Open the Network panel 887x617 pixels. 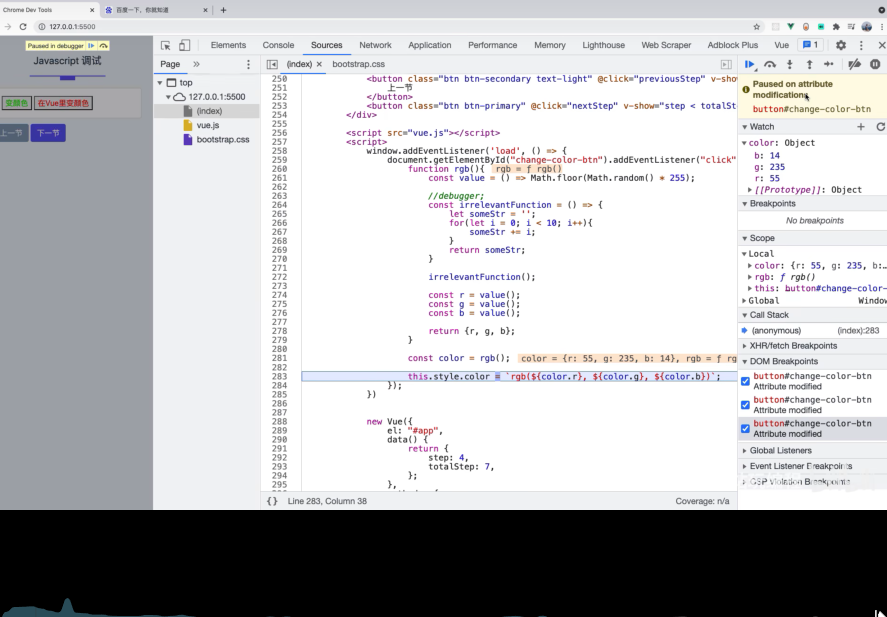[375, 45]
